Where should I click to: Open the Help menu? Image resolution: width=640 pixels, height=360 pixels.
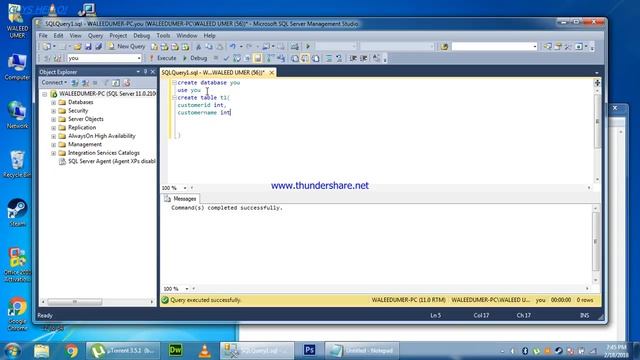(x=209, y=36)
